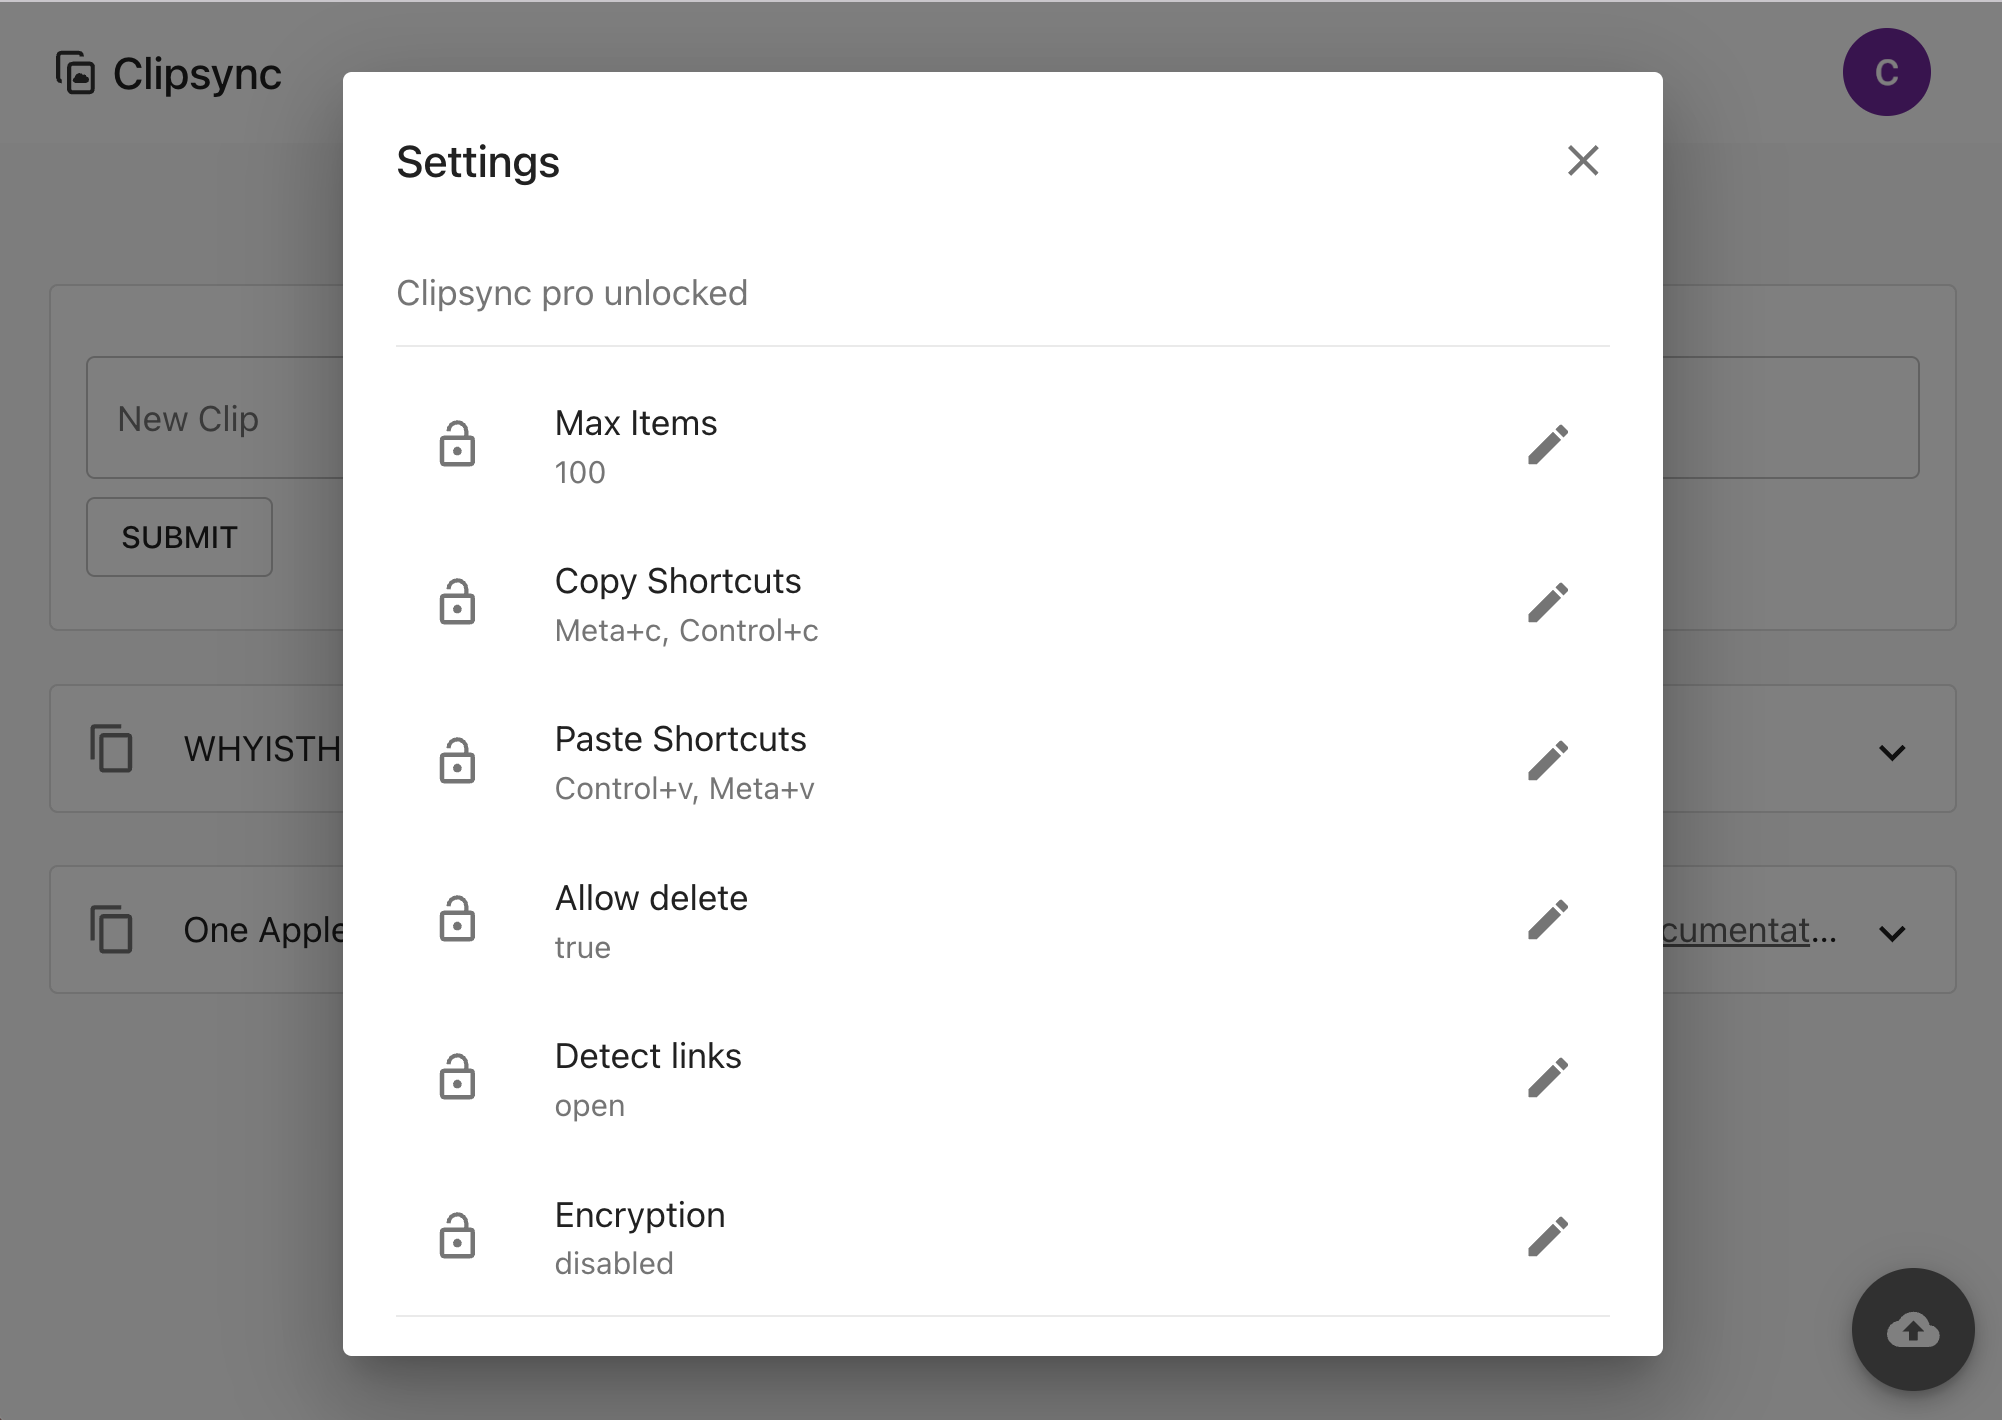The image size is (2002, 1420).
Task: Close the Settings dialog
Action: click(1582, 161)
